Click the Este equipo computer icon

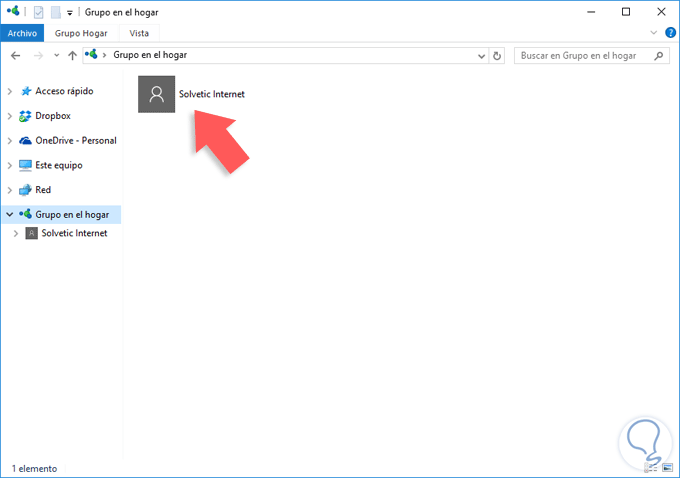click(25, 165)
